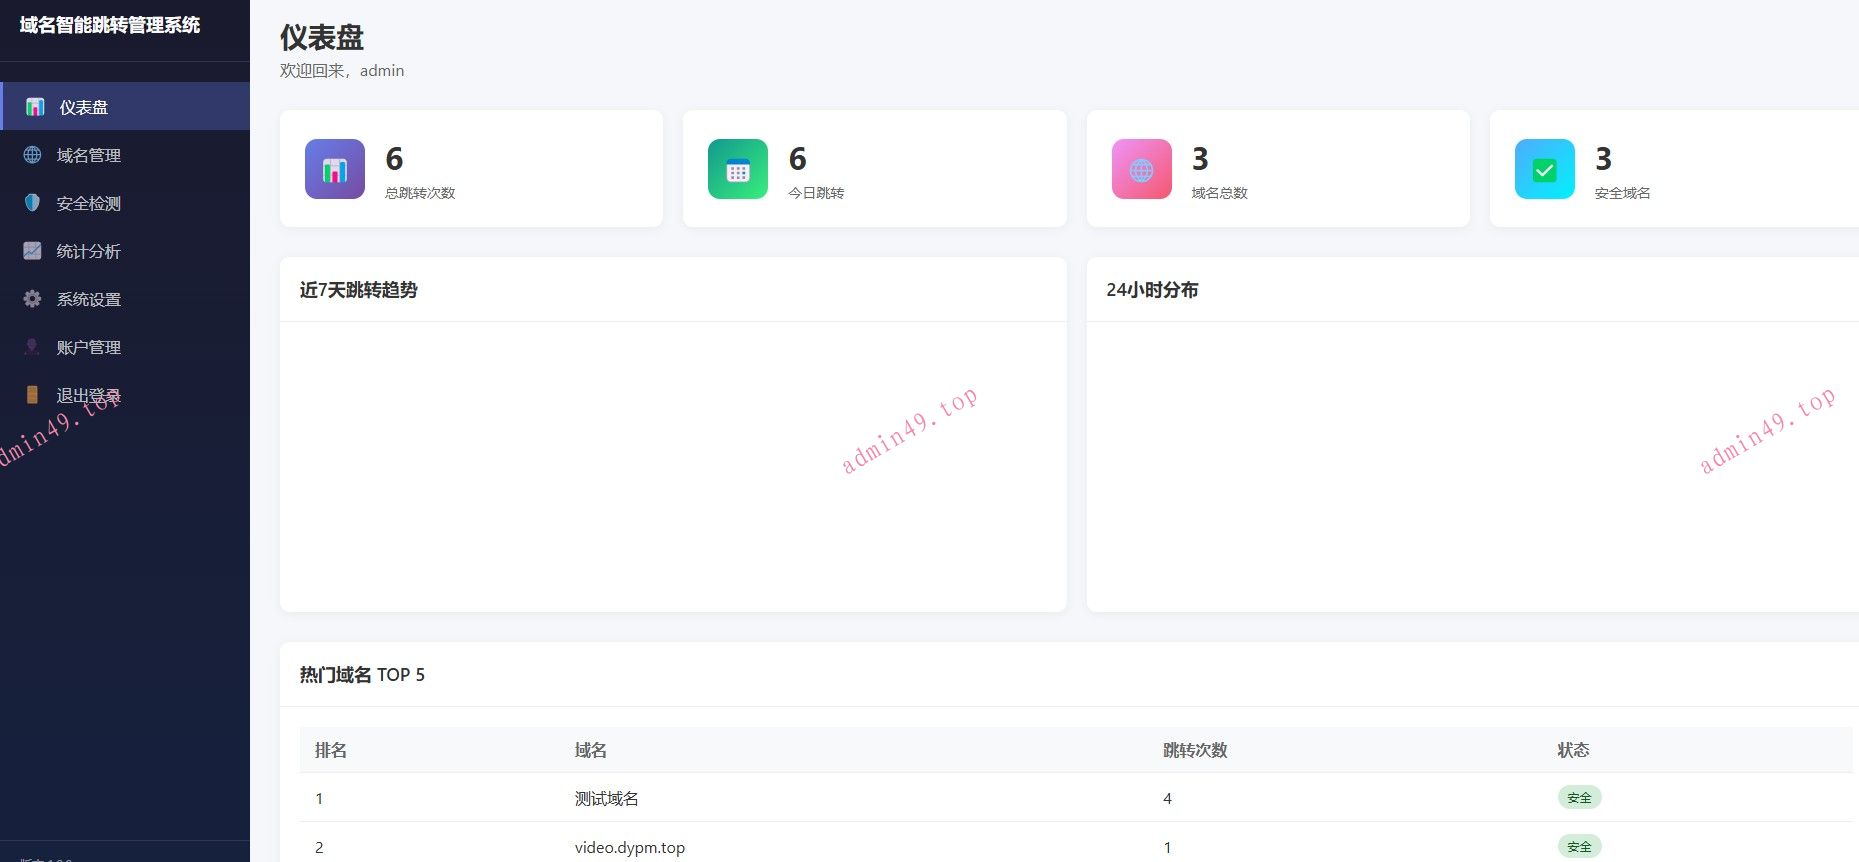Click the shield icon beside 安全检测
1859x862 pixels.
(33, 203)
